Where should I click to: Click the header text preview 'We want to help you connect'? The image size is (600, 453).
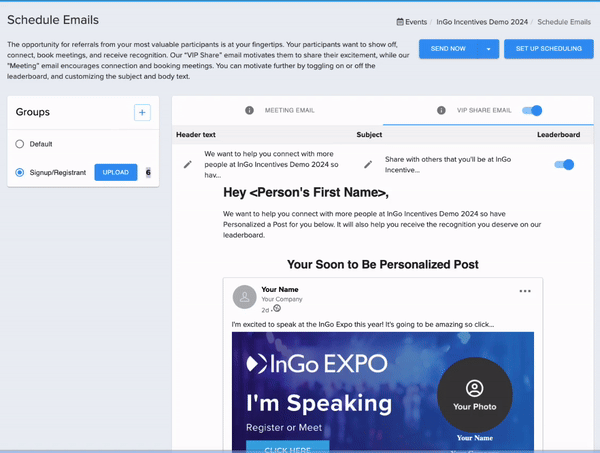click(271, 165)
